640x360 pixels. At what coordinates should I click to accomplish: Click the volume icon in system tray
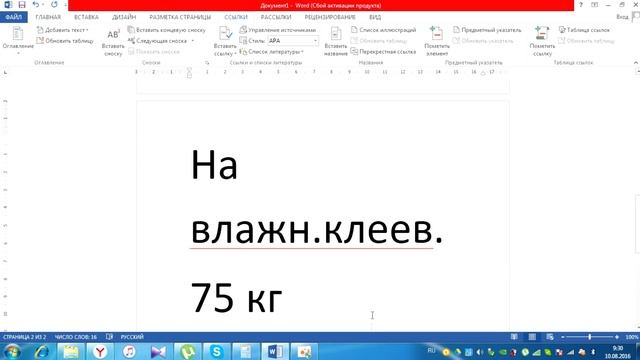tap(479, 352)
